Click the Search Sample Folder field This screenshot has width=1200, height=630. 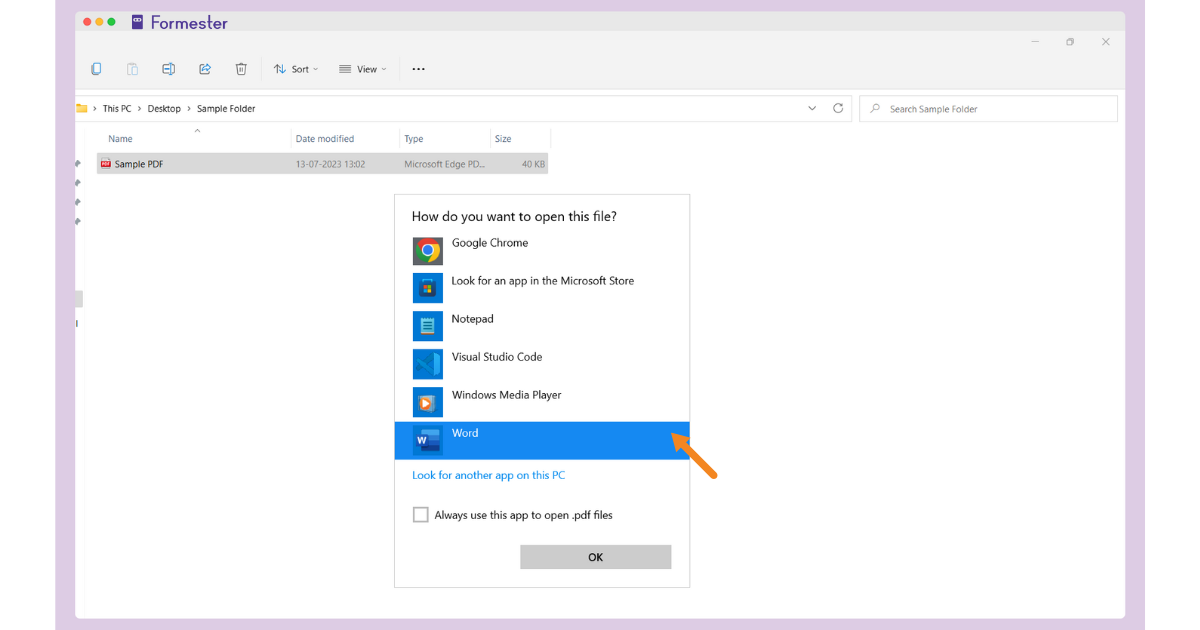(988, 108)
